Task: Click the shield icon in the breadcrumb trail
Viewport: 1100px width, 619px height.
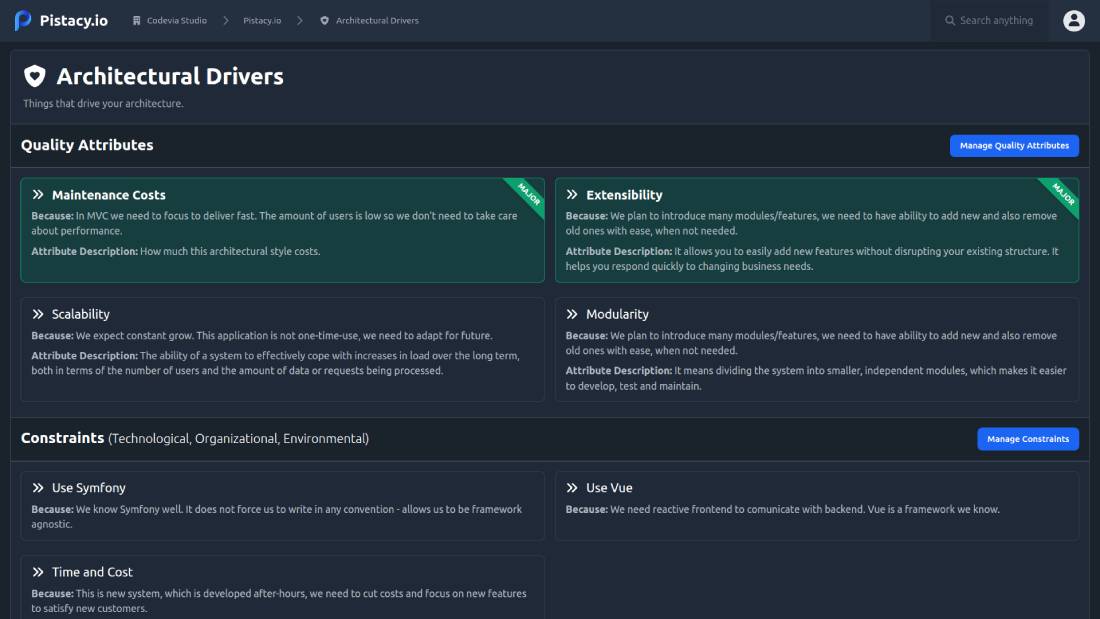Action: point(323,19)
